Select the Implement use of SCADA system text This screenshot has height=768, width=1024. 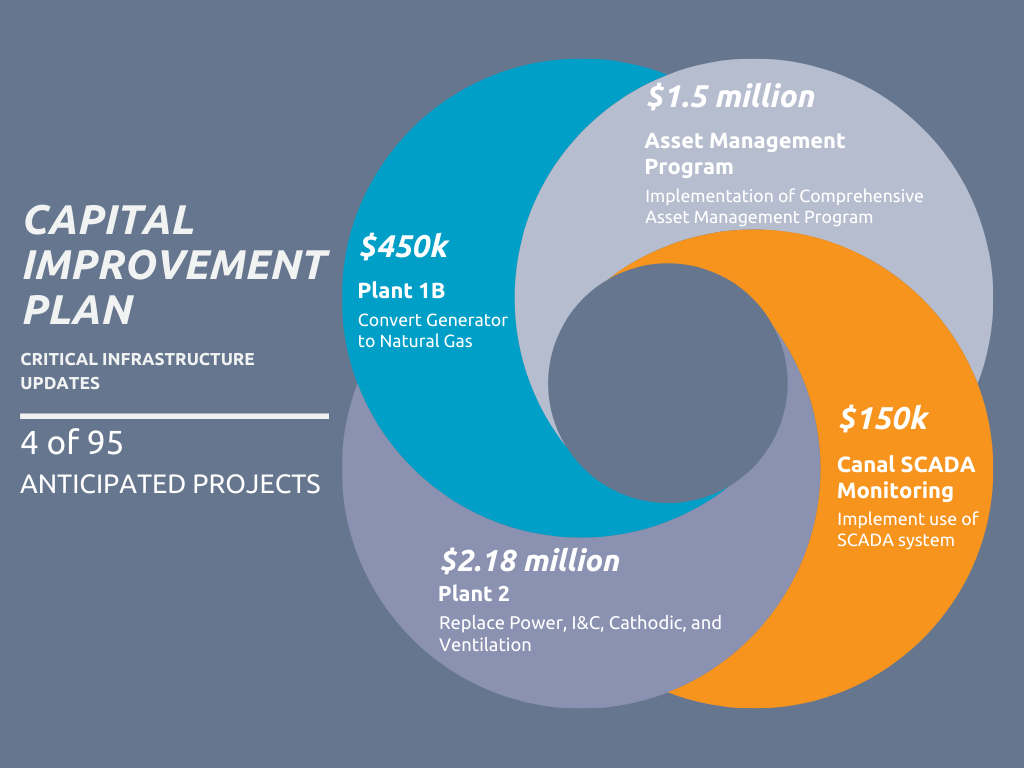(x=907, y=529)
